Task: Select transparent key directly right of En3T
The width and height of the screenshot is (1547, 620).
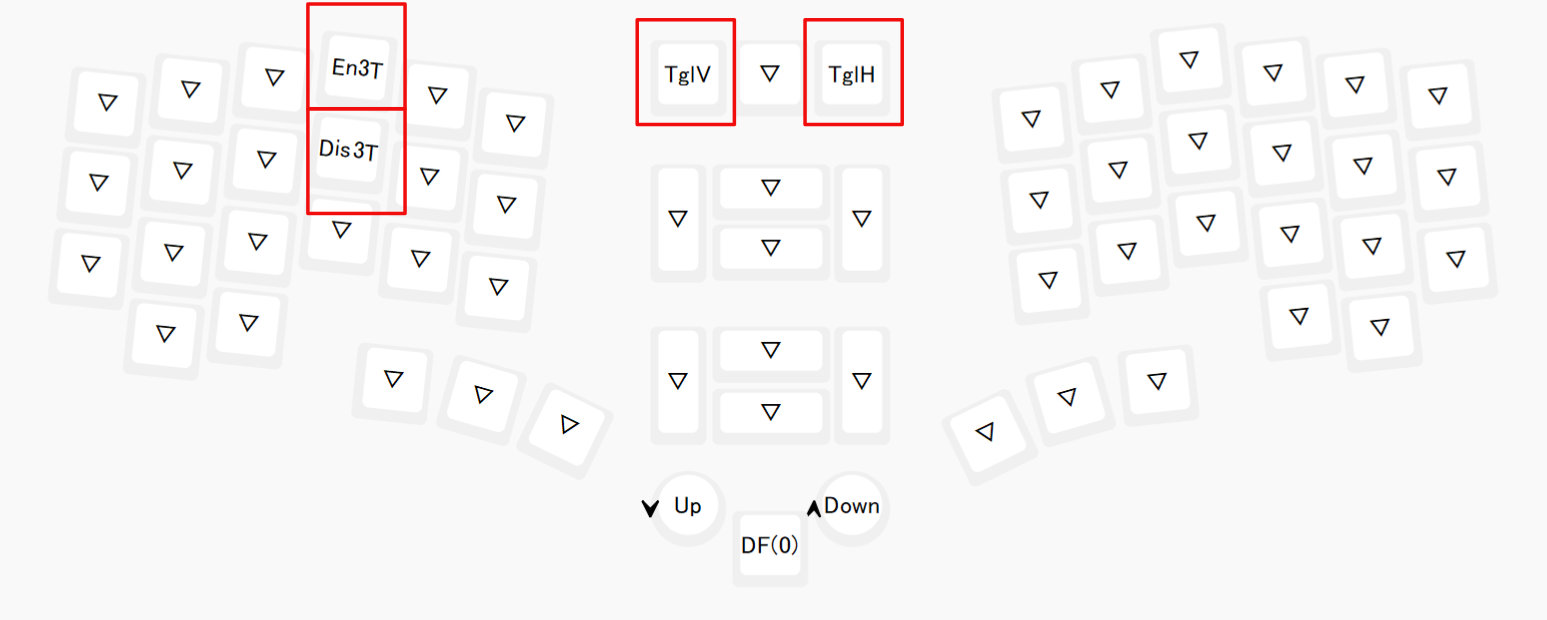Action: tap(437, 95)
